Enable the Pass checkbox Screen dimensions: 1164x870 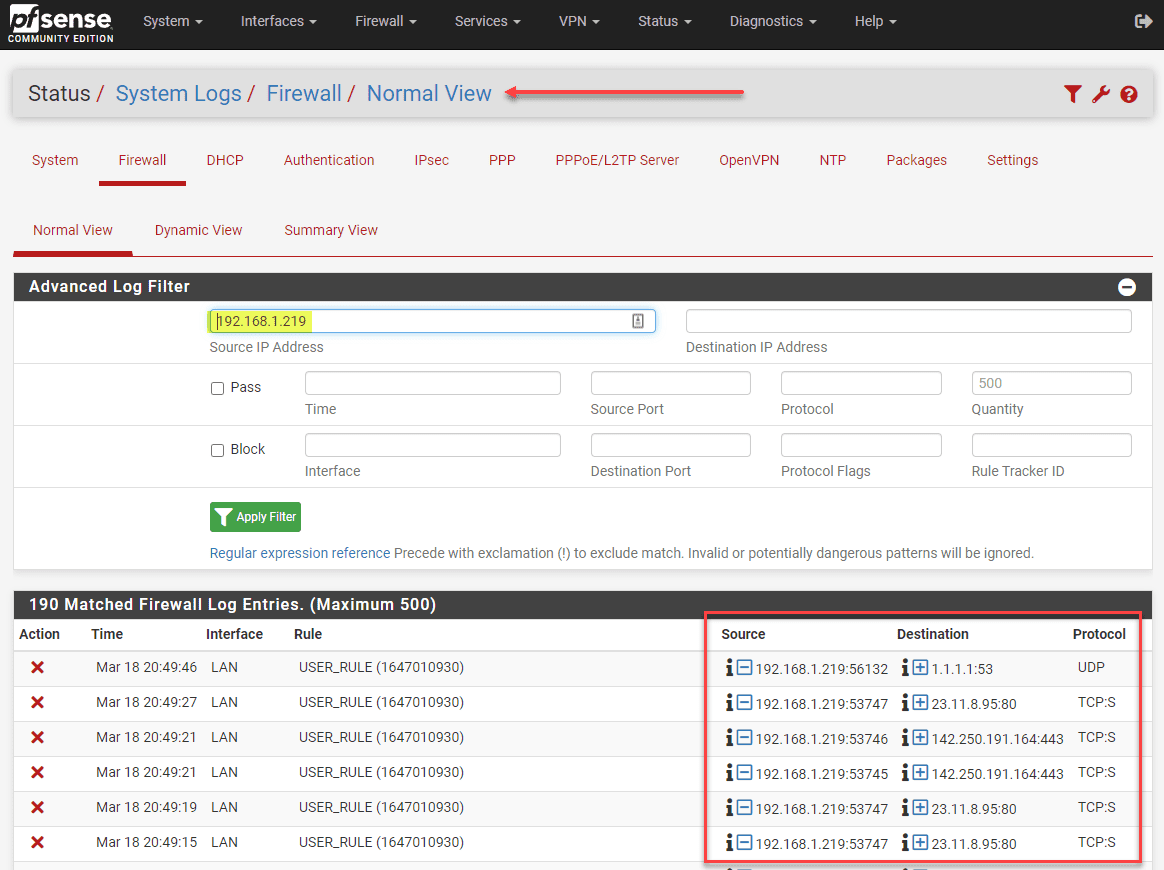tap(217, 388)
